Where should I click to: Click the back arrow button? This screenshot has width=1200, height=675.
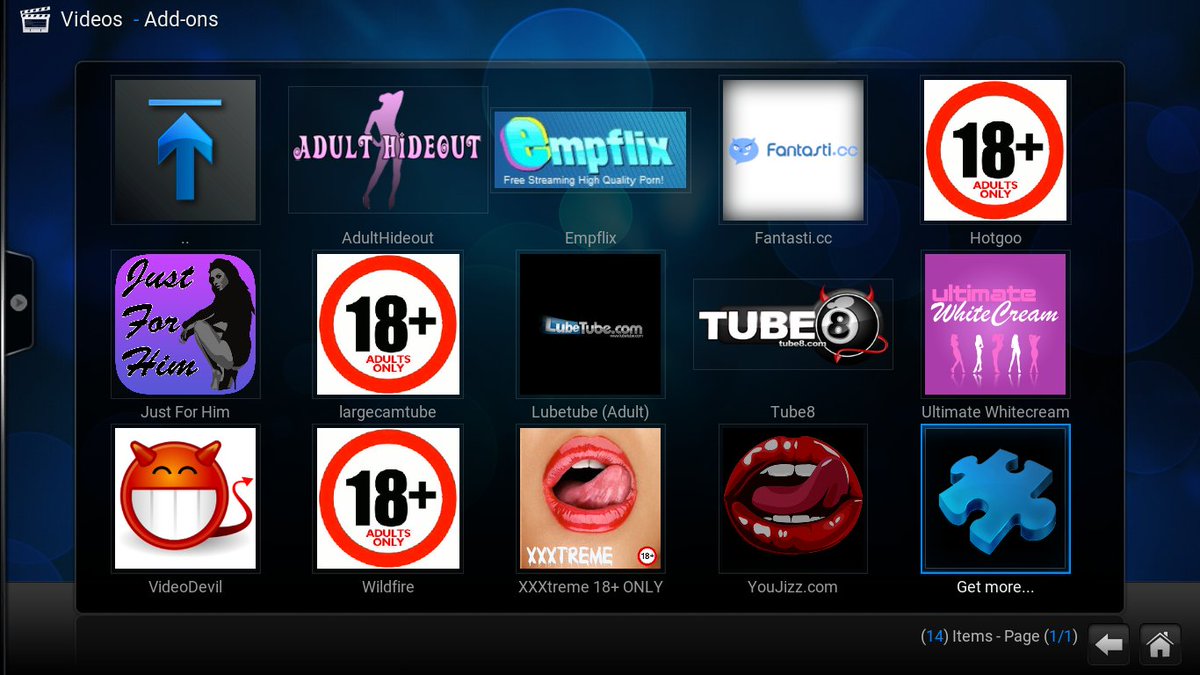pyautogui.click(x=1108, y=645)
